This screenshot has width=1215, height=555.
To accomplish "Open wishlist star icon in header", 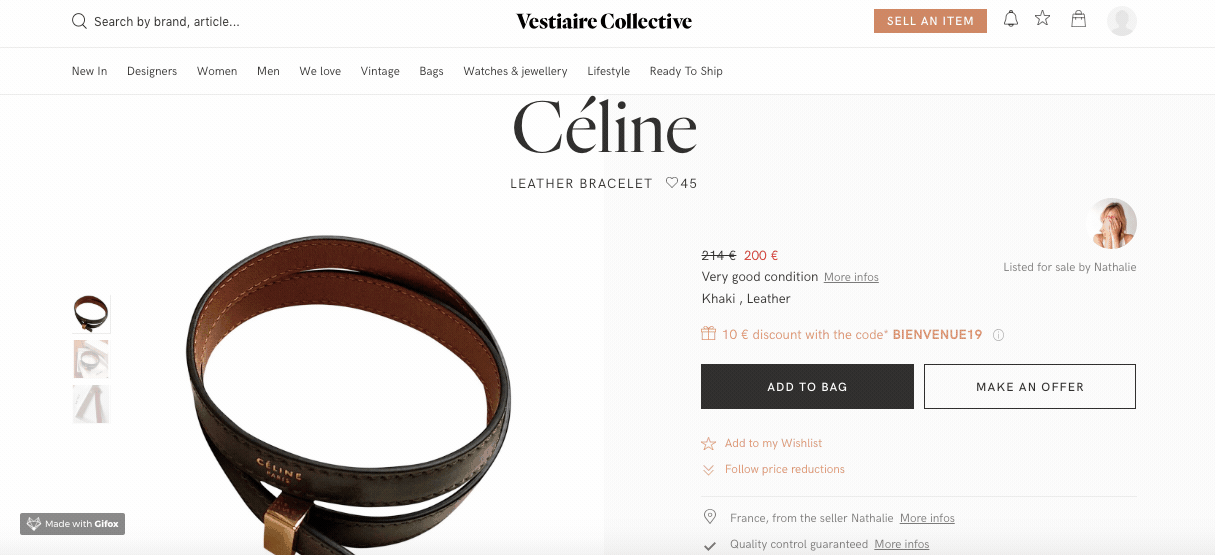I will 1043,18.
